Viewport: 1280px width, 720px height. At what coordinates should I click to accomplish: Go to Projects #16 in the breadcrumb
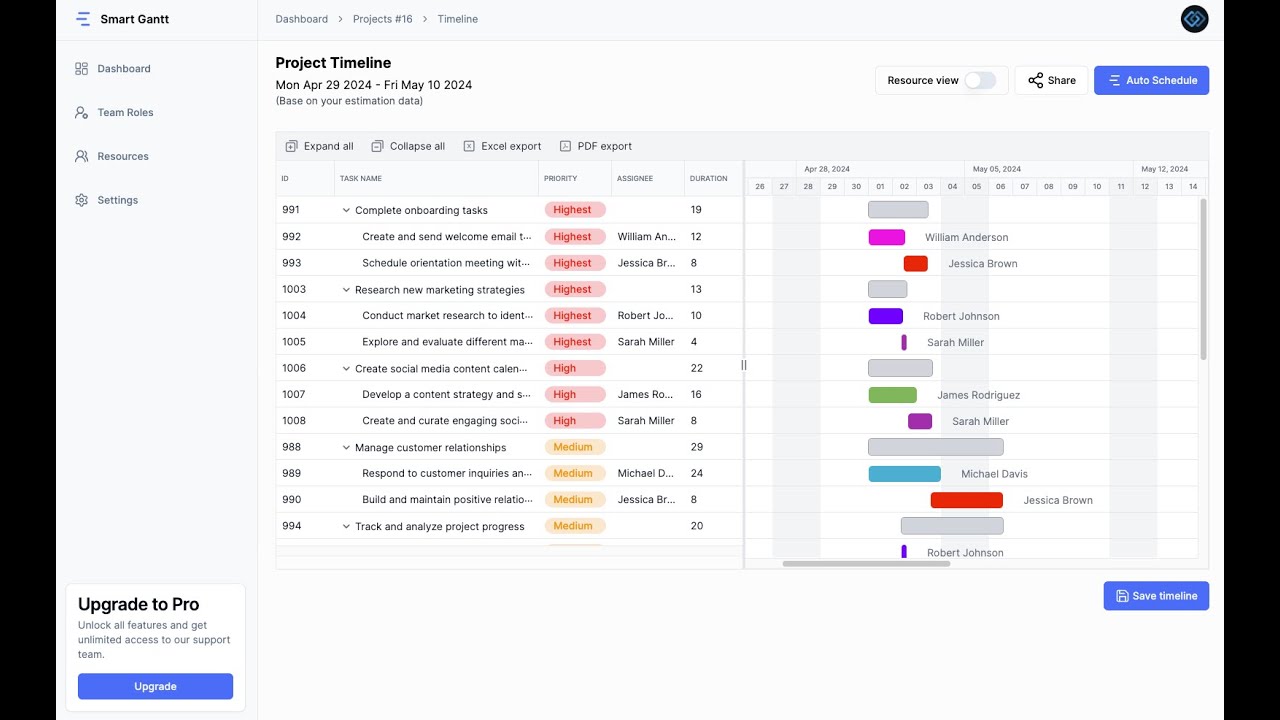(x=383, y=19)
